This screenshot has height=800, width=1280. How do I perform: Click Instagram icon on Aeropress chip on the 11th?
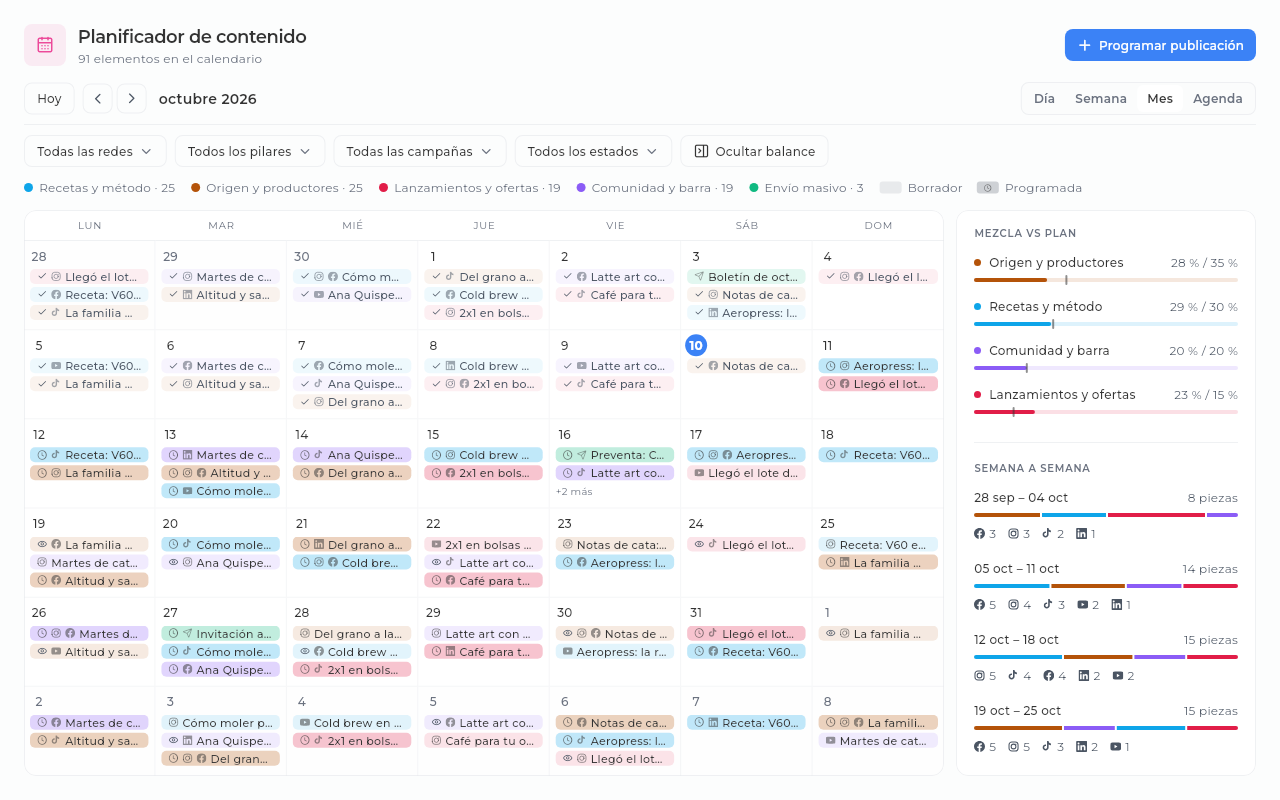point(844,366)
